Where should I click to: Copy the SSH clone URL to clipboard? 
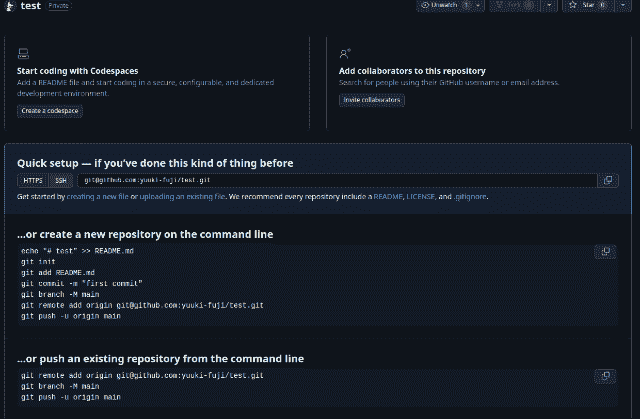click(608, 180)
